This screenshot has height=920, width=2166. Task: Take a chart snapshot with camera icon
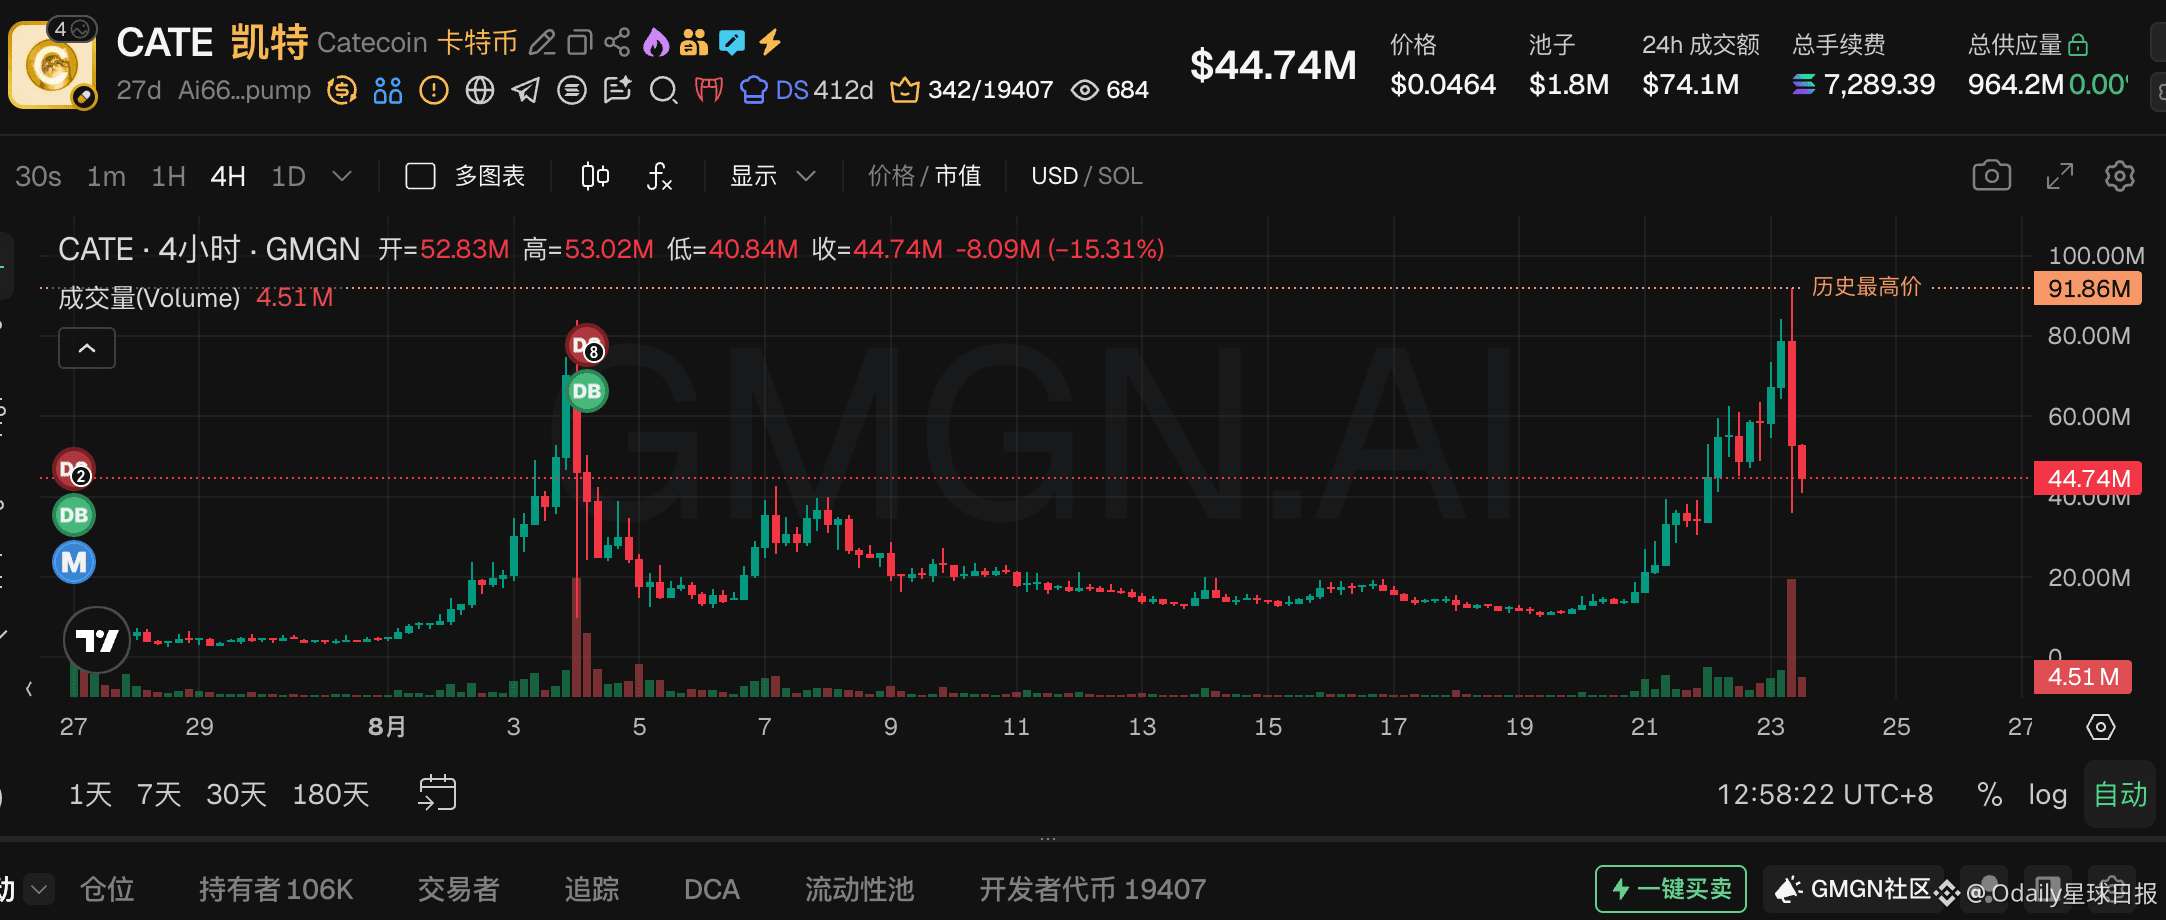point(1991,176)
